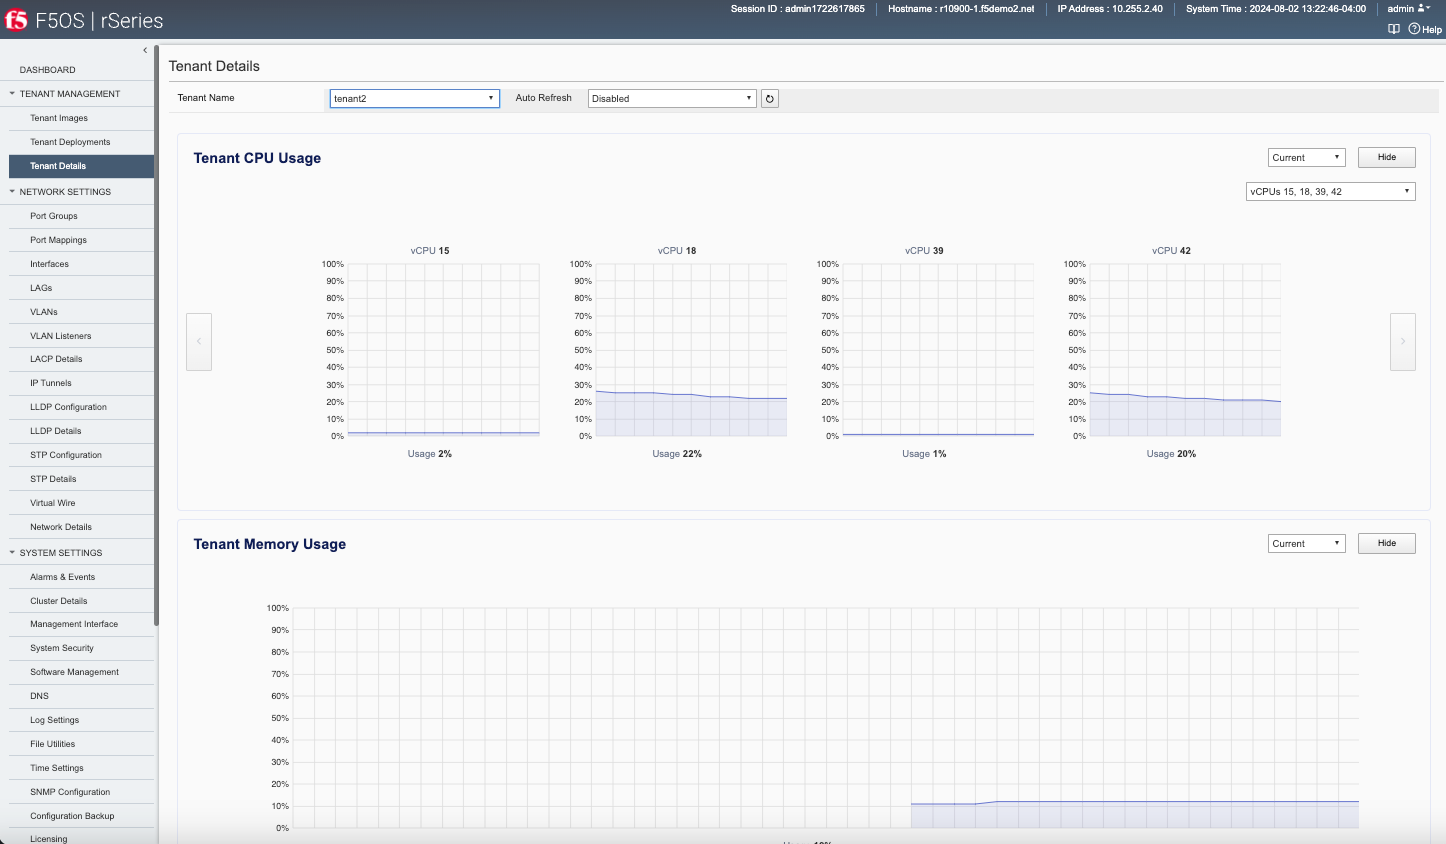The width and height of the screenshot is (1446, 844).
Task: Click the Session ID text in header
Action: [x=798, y=9]
